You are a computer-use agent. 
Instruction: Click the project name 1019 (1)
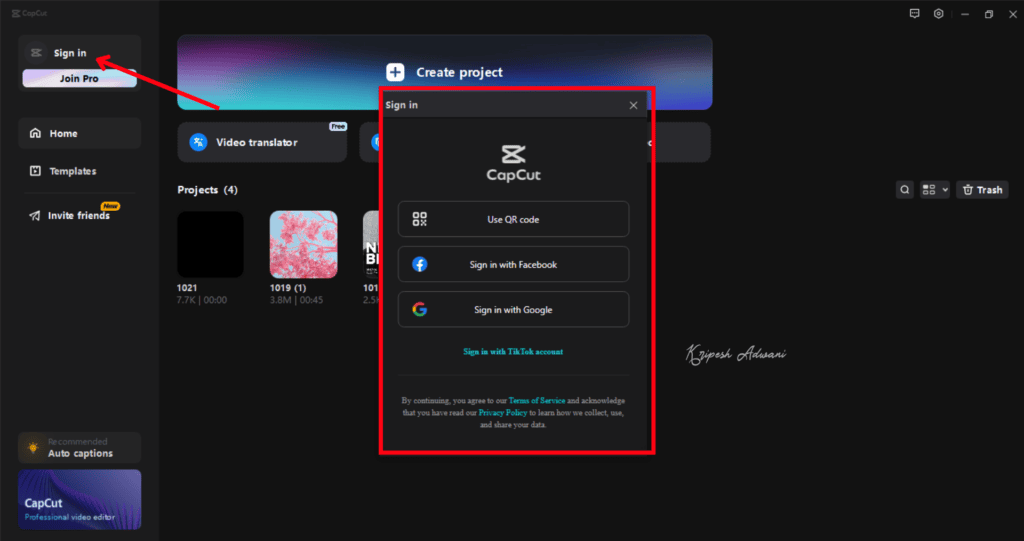(x=288, y=287)
